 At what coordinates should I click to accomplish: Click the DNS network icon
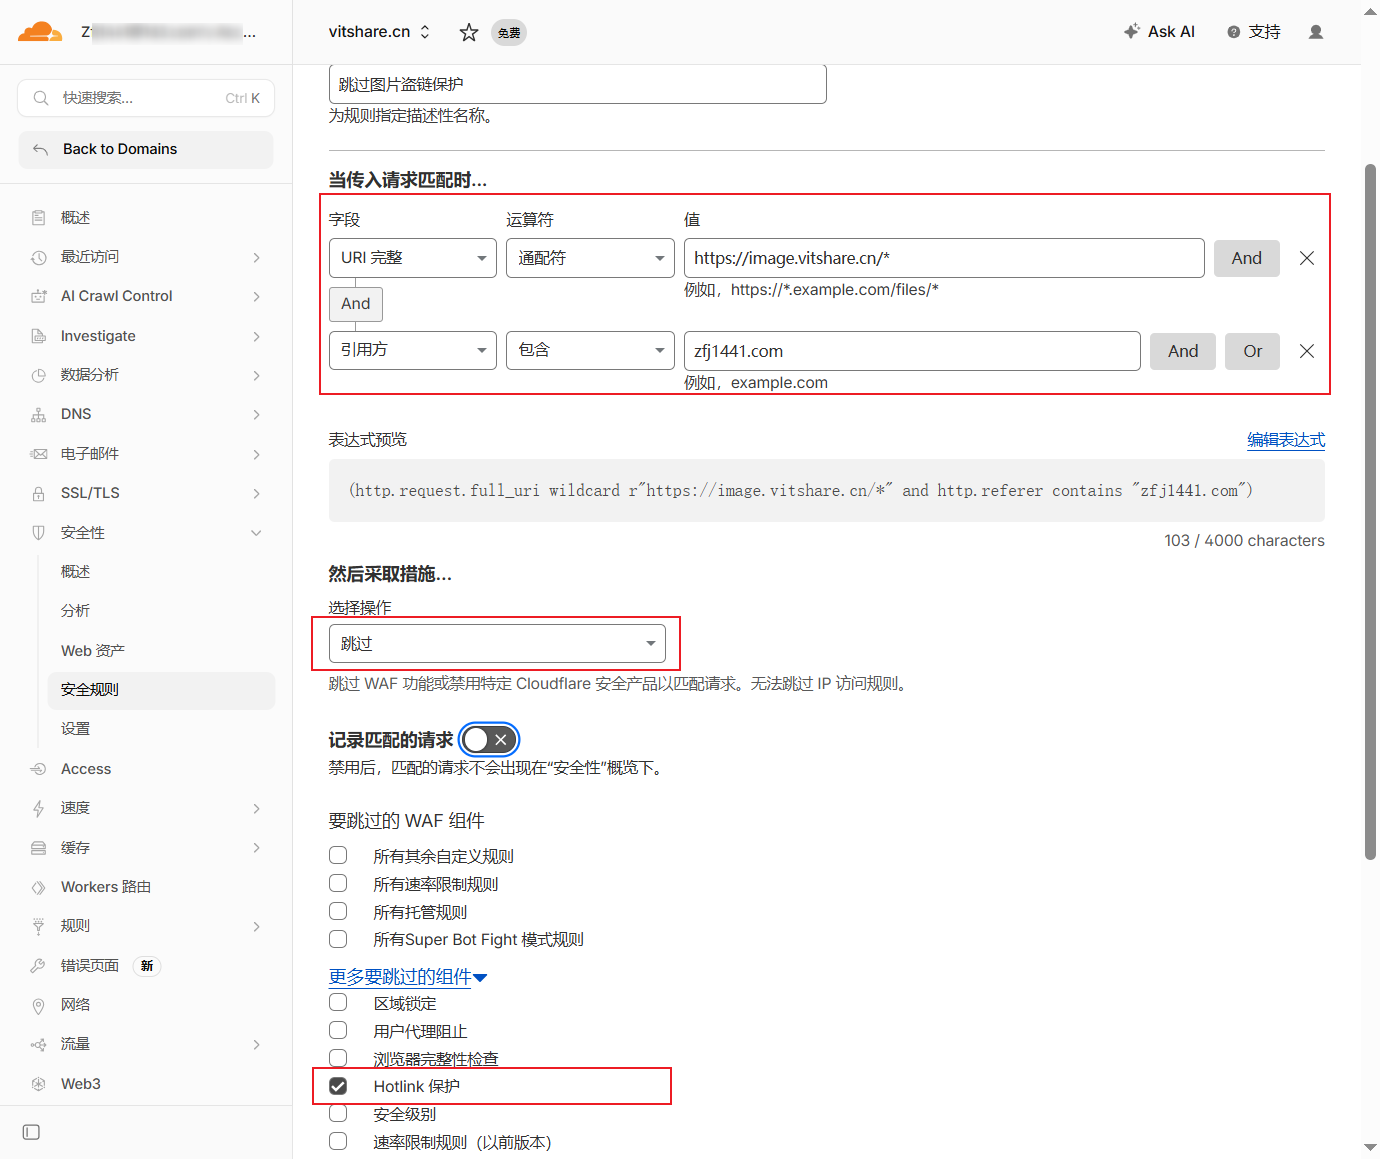[39, 414]
